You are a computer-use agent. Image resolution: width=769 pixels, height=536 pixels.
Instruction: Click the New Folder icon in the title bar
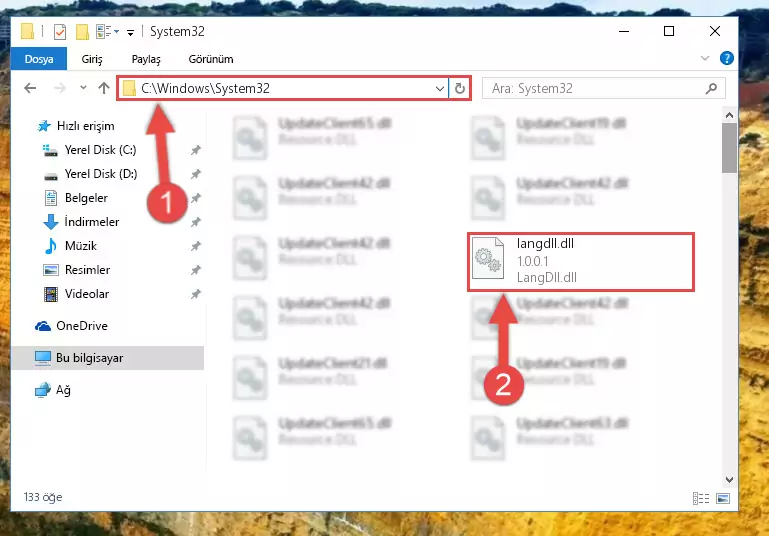pos(82,32)
